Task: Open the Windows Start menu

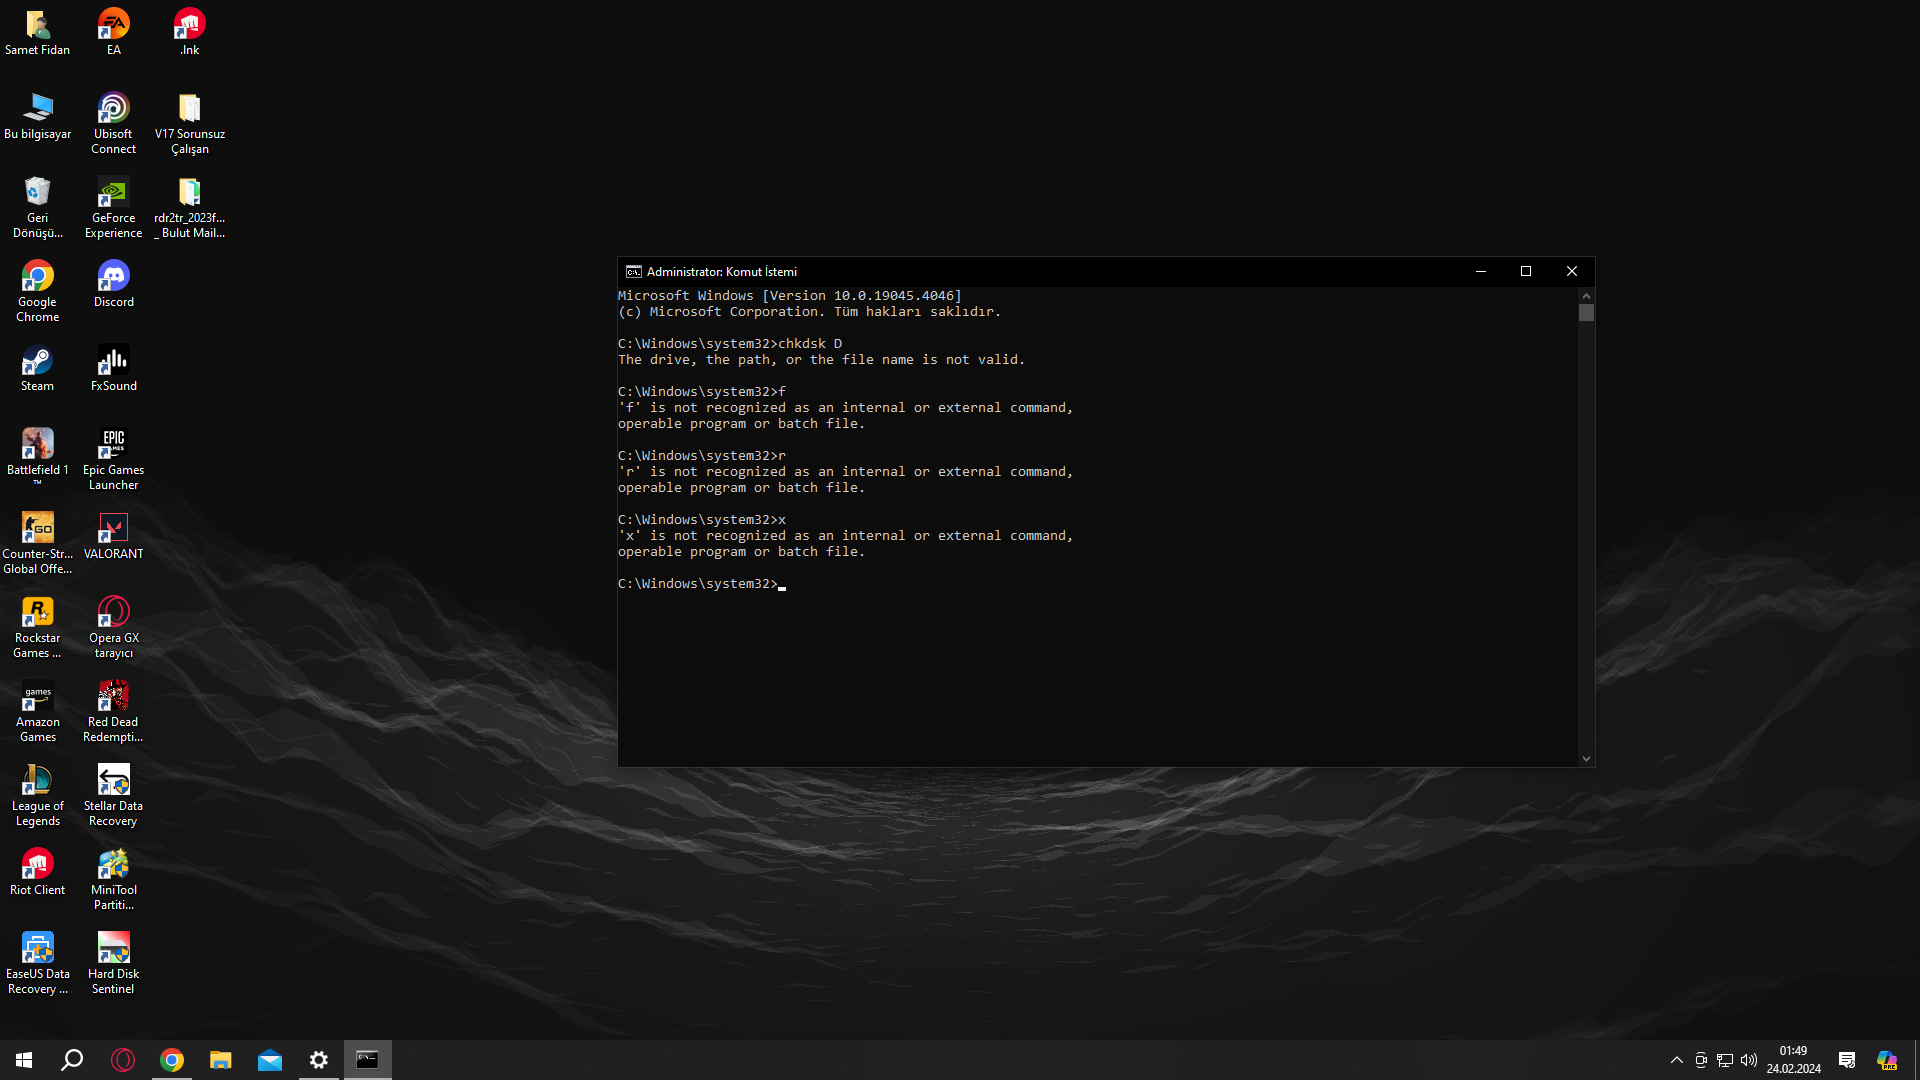Action: 24,1060
